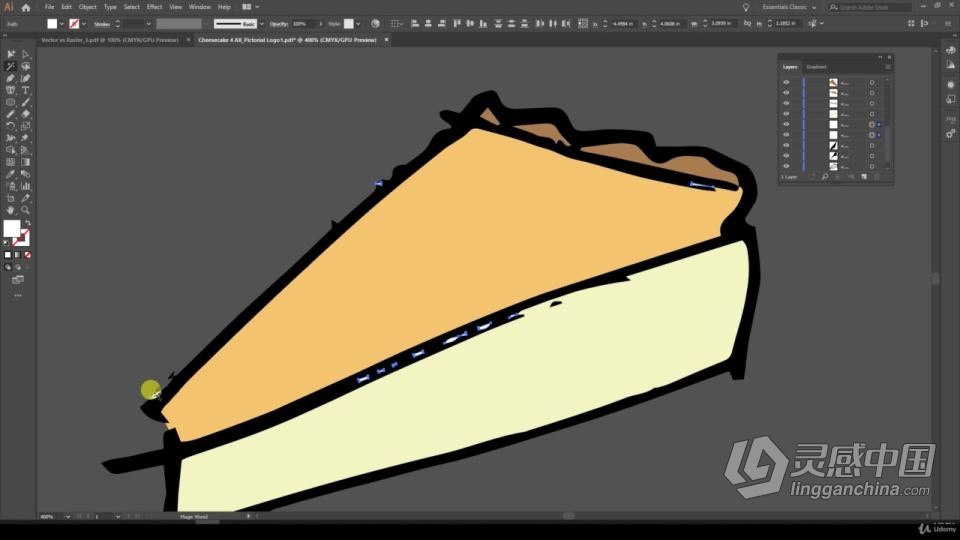Toggle visibility of fourth layer item
The width and height of the screenshot is (960, 540).
coord(786,113)
